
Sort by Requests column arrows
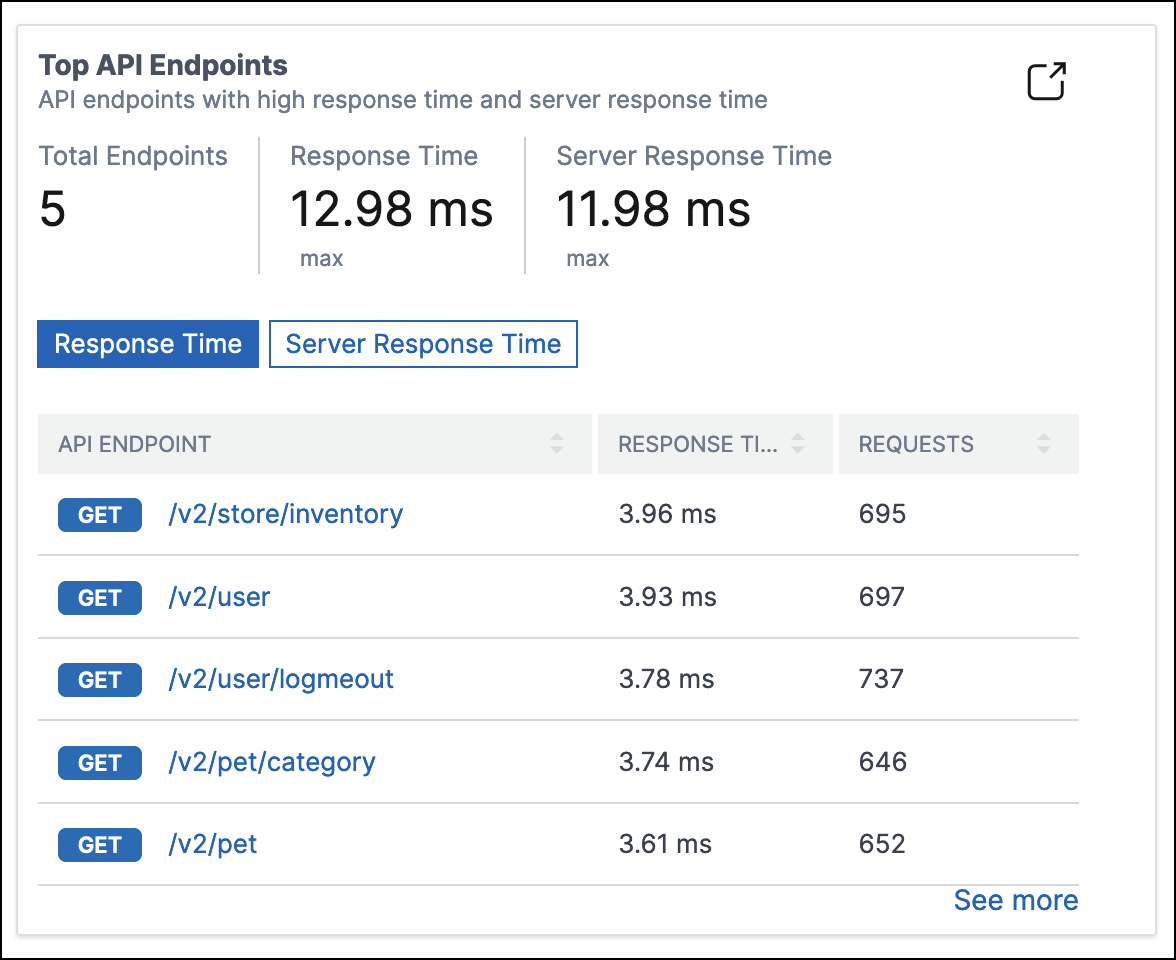point(1043,443)
